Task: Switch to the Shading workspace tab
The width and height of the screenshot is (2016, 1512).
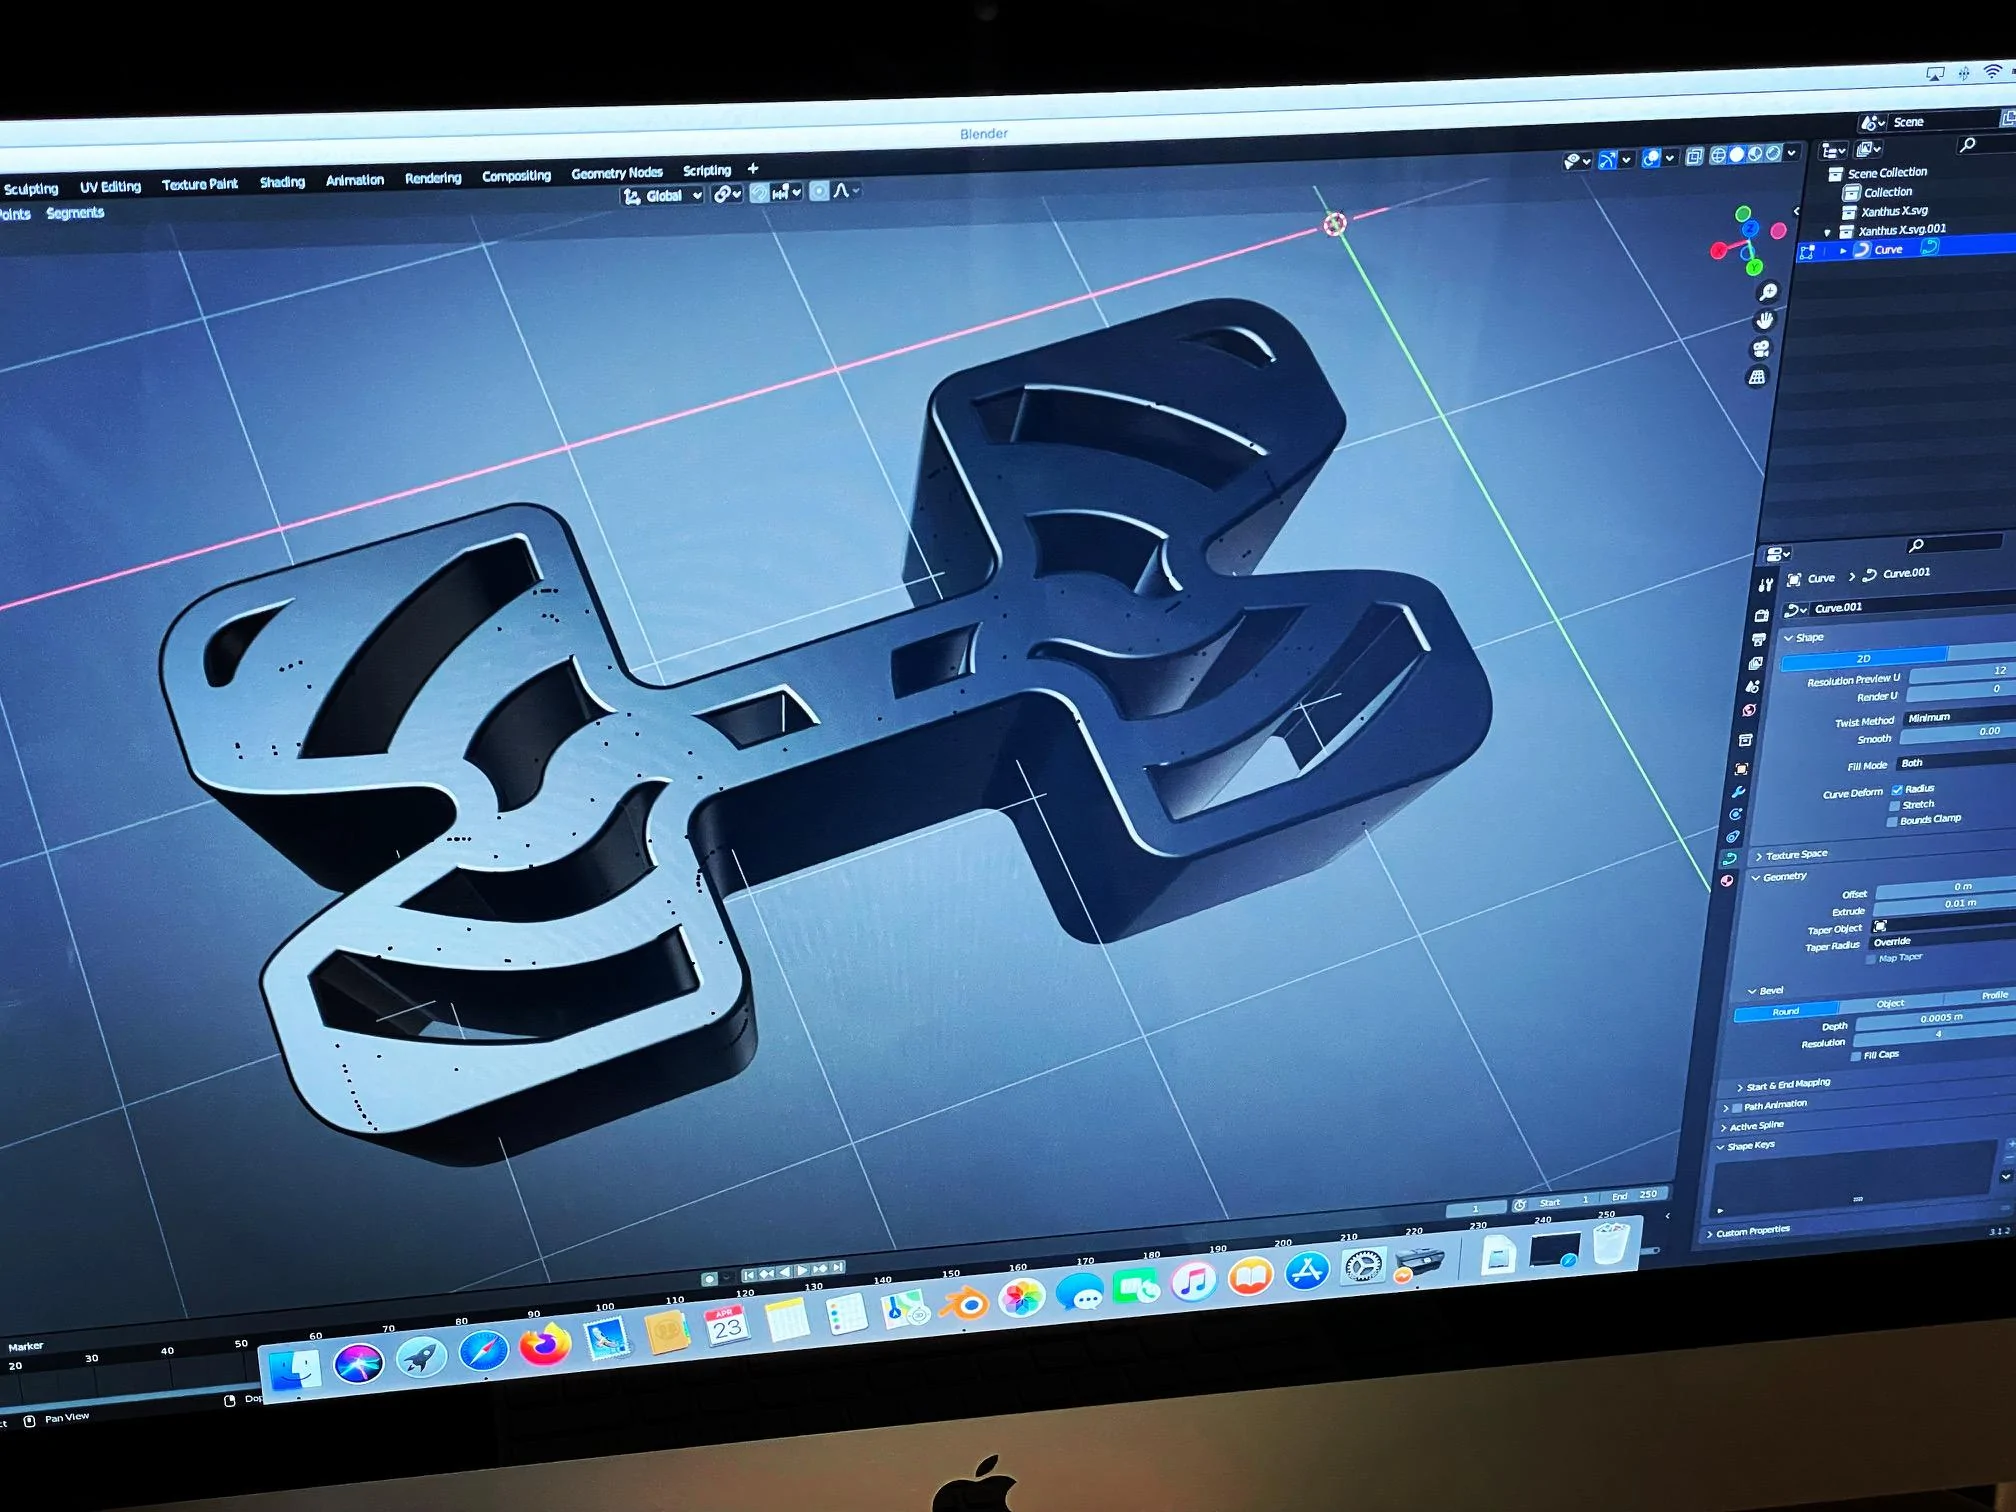Action: (x=282, y=182)
